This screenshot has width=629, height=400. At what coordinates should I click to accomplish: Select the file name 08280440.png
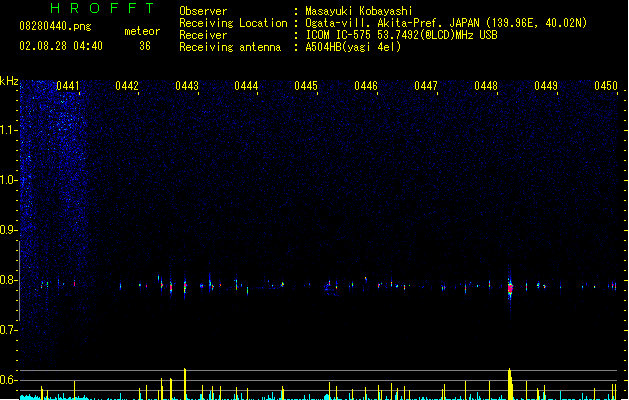55,26
